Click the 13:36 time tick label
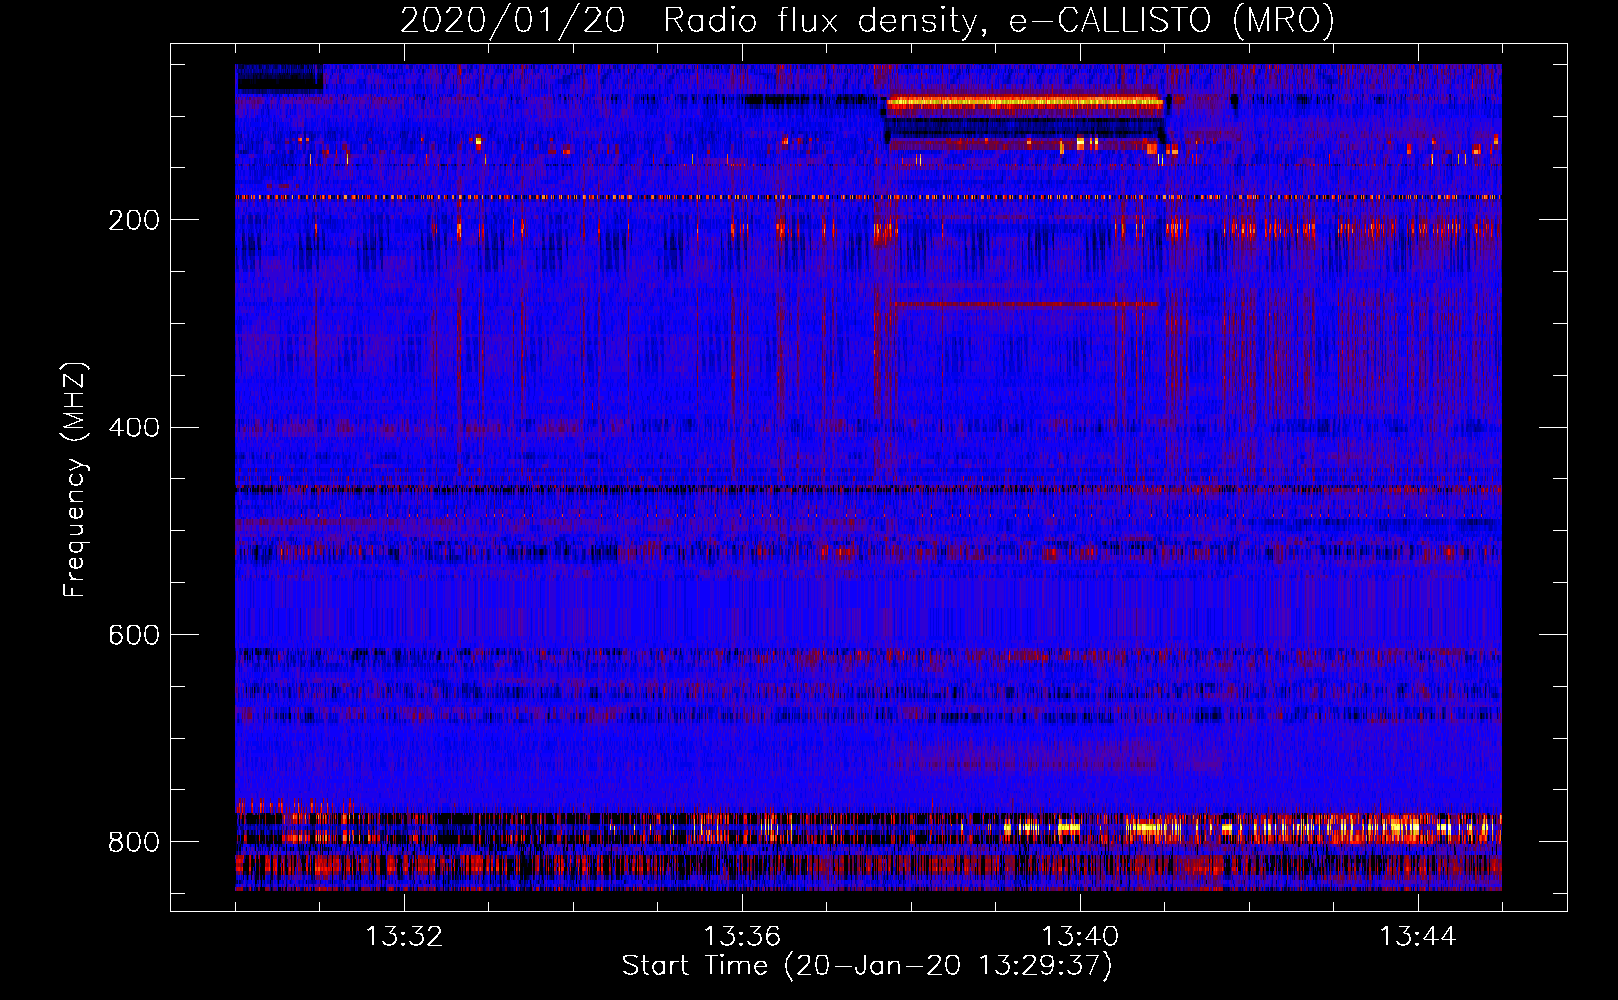The height and width of the screenshot is (1000, 1618). 742,937
